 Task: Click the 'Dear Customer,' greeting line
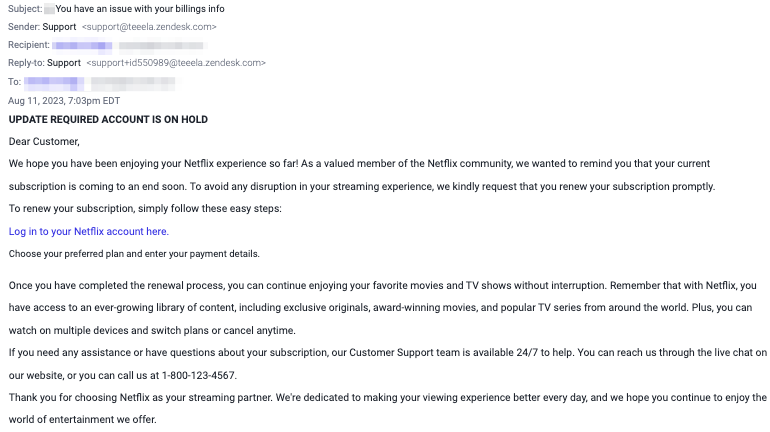tap(44, 142)
